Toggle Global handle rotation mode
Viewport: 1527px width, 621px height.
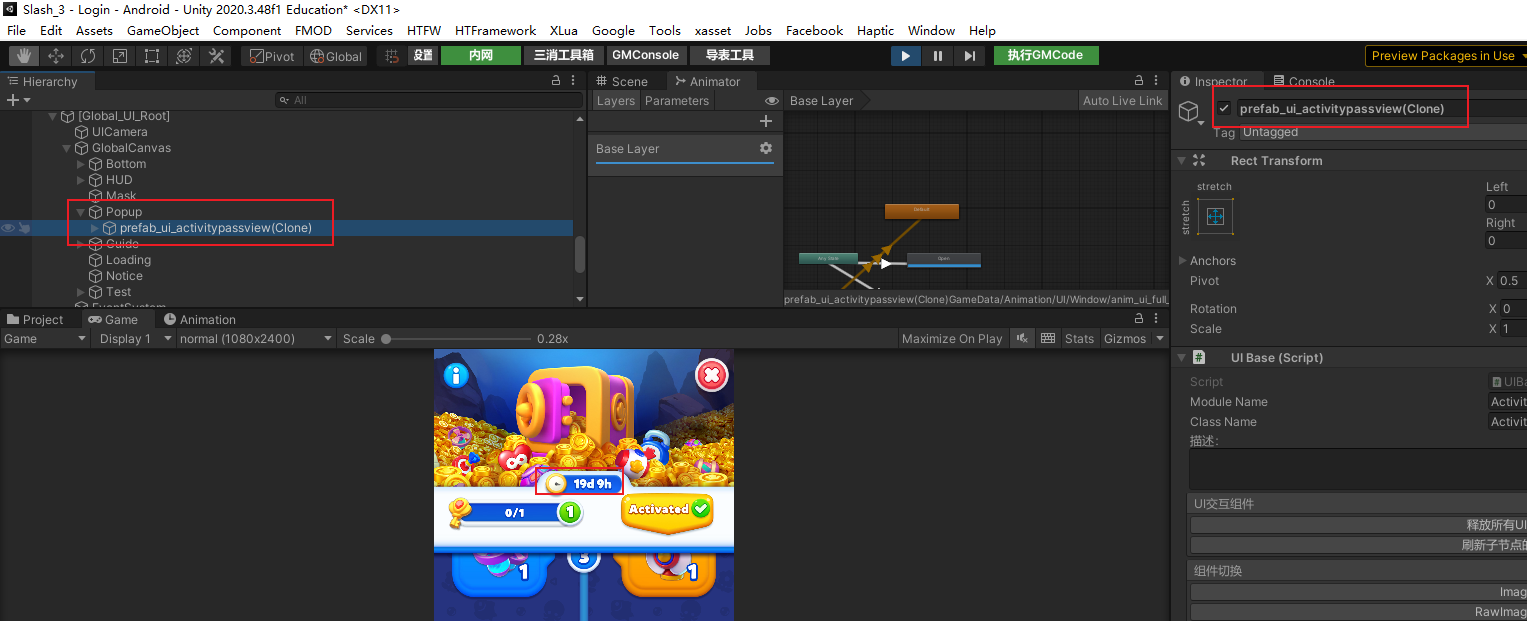click(336, 56)
